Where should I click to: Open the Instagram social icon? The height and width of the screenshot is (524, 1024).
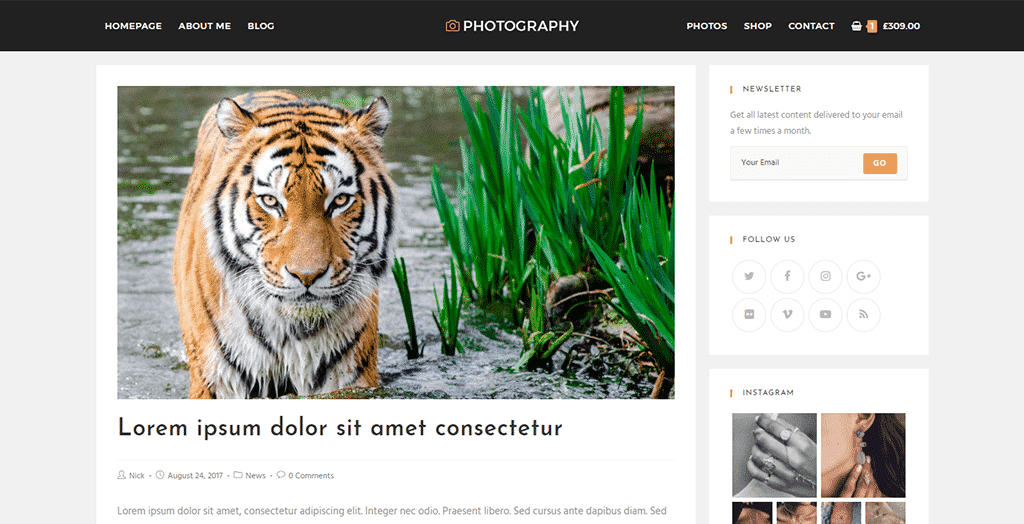(x=825, y=276)
